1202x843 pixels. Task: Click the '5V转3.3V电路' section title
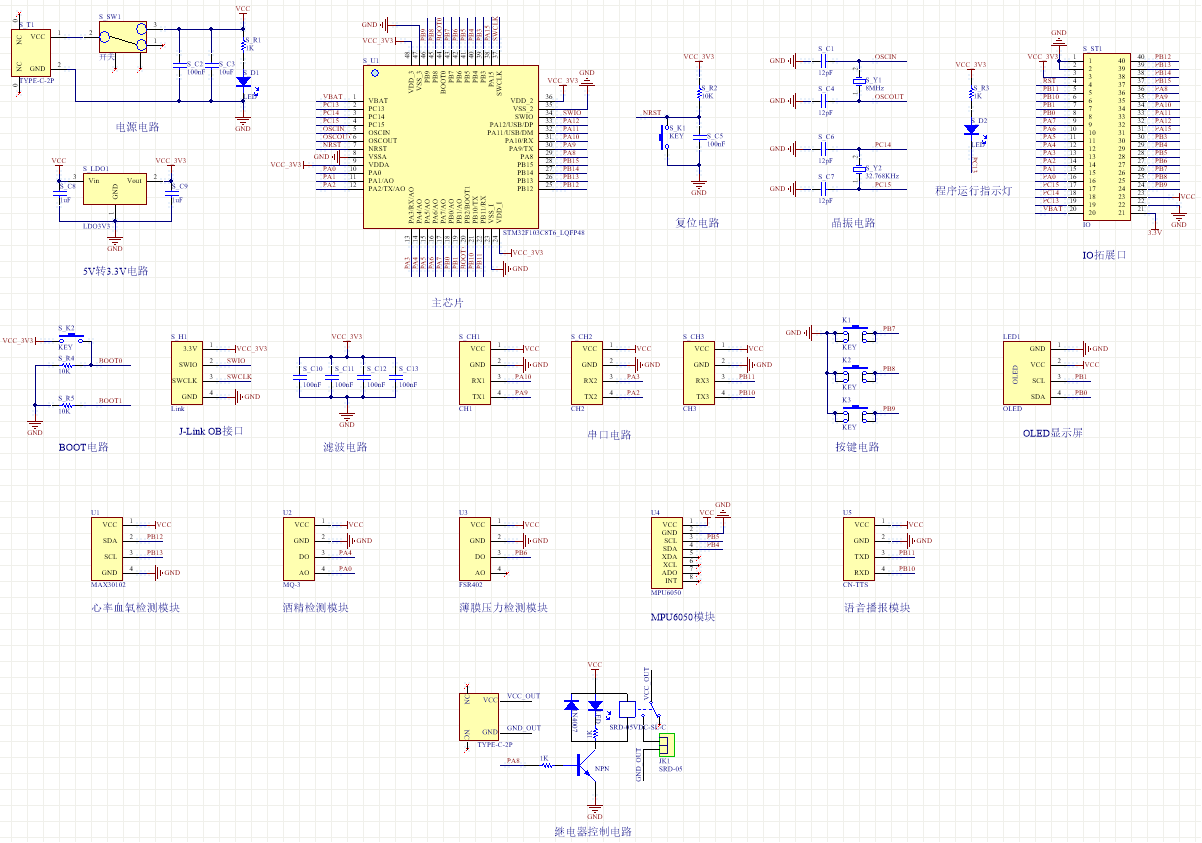(115, 271)
